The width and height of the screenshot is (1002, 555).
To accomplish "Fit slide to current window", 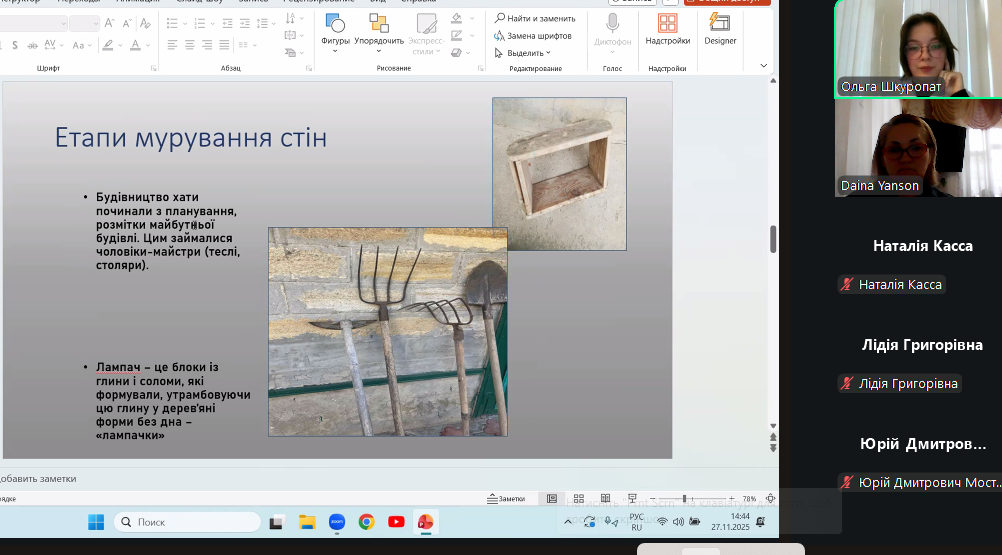I will [x=770, y=498].
